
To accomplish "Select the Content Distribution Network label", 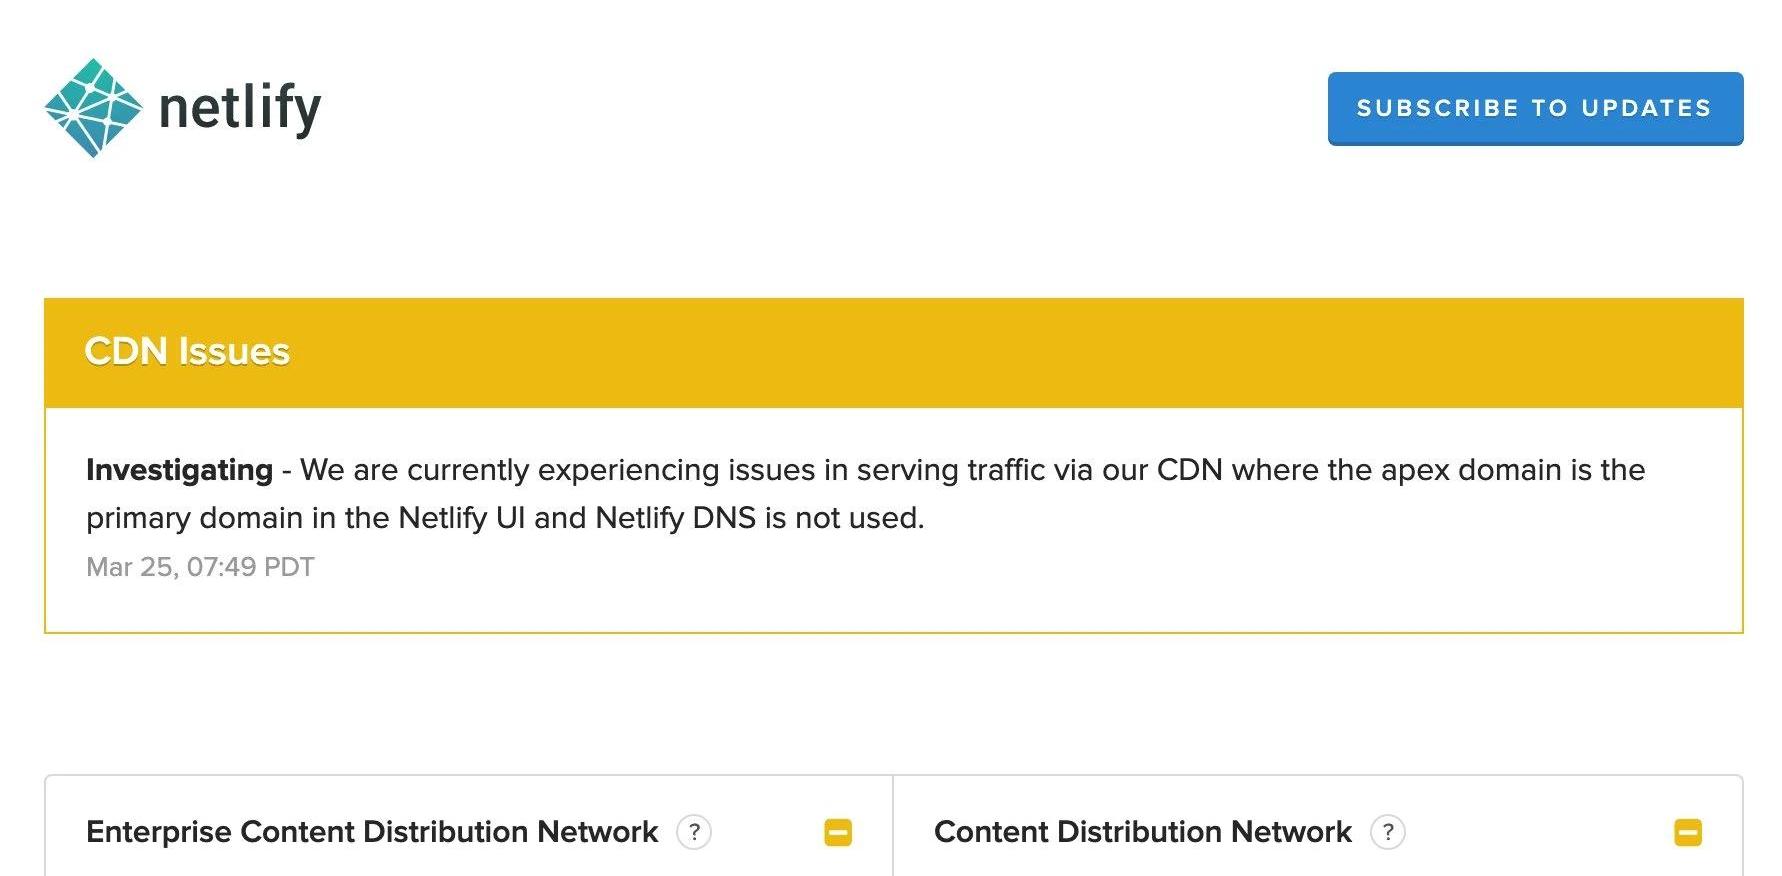I will click(1142, 832).
